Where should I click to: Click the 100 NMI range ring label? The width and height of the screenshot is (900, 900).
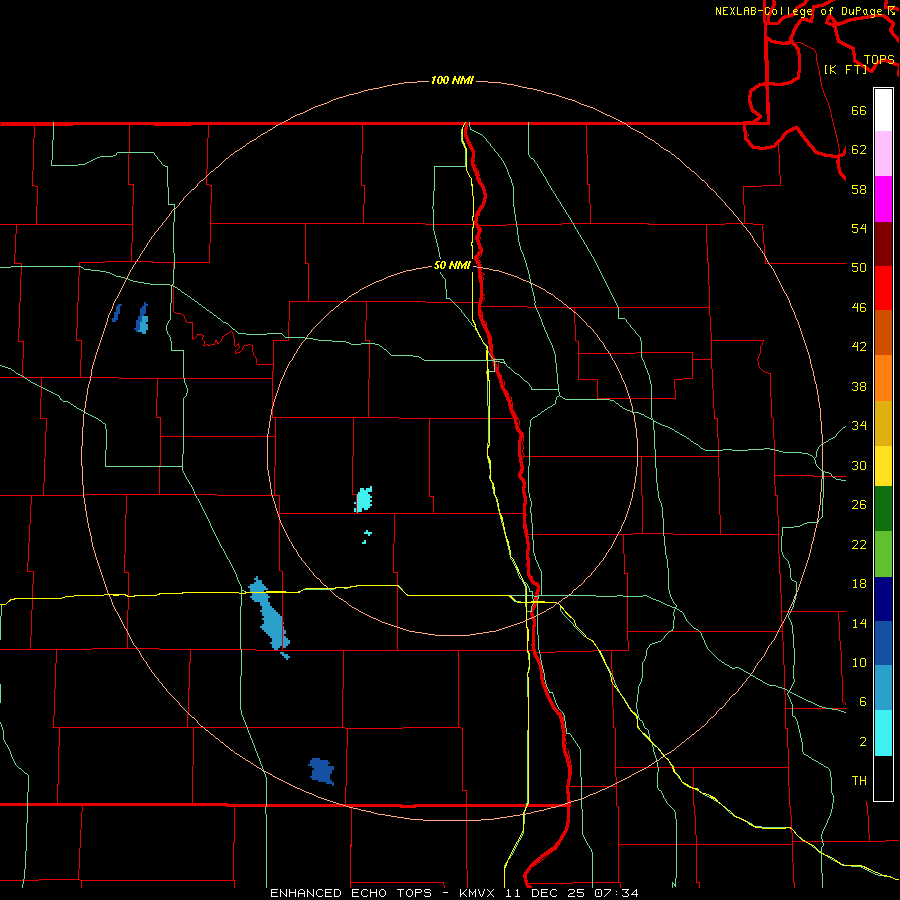452,80
